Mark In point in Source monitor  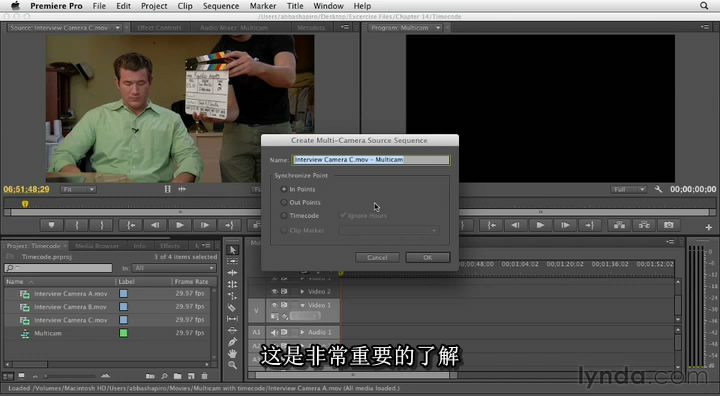tap(77, 225)
